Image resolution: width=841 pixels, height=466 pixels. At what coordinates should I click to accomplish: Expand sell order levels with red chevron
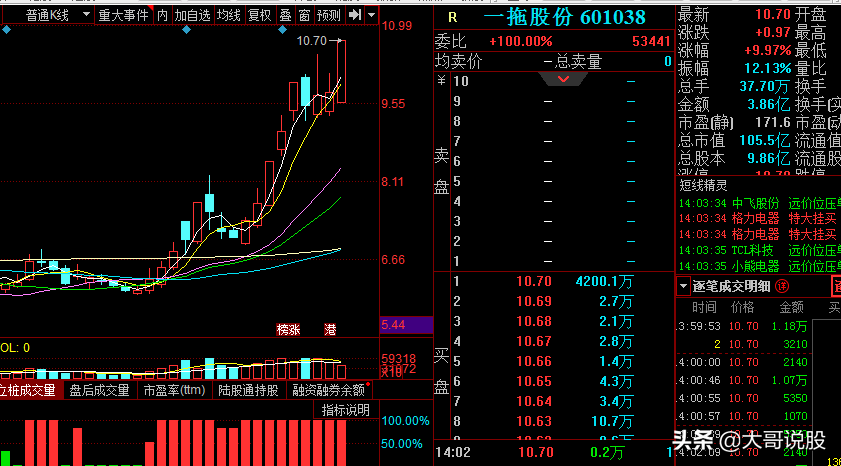pyautogui.click(x=563, y=79)
